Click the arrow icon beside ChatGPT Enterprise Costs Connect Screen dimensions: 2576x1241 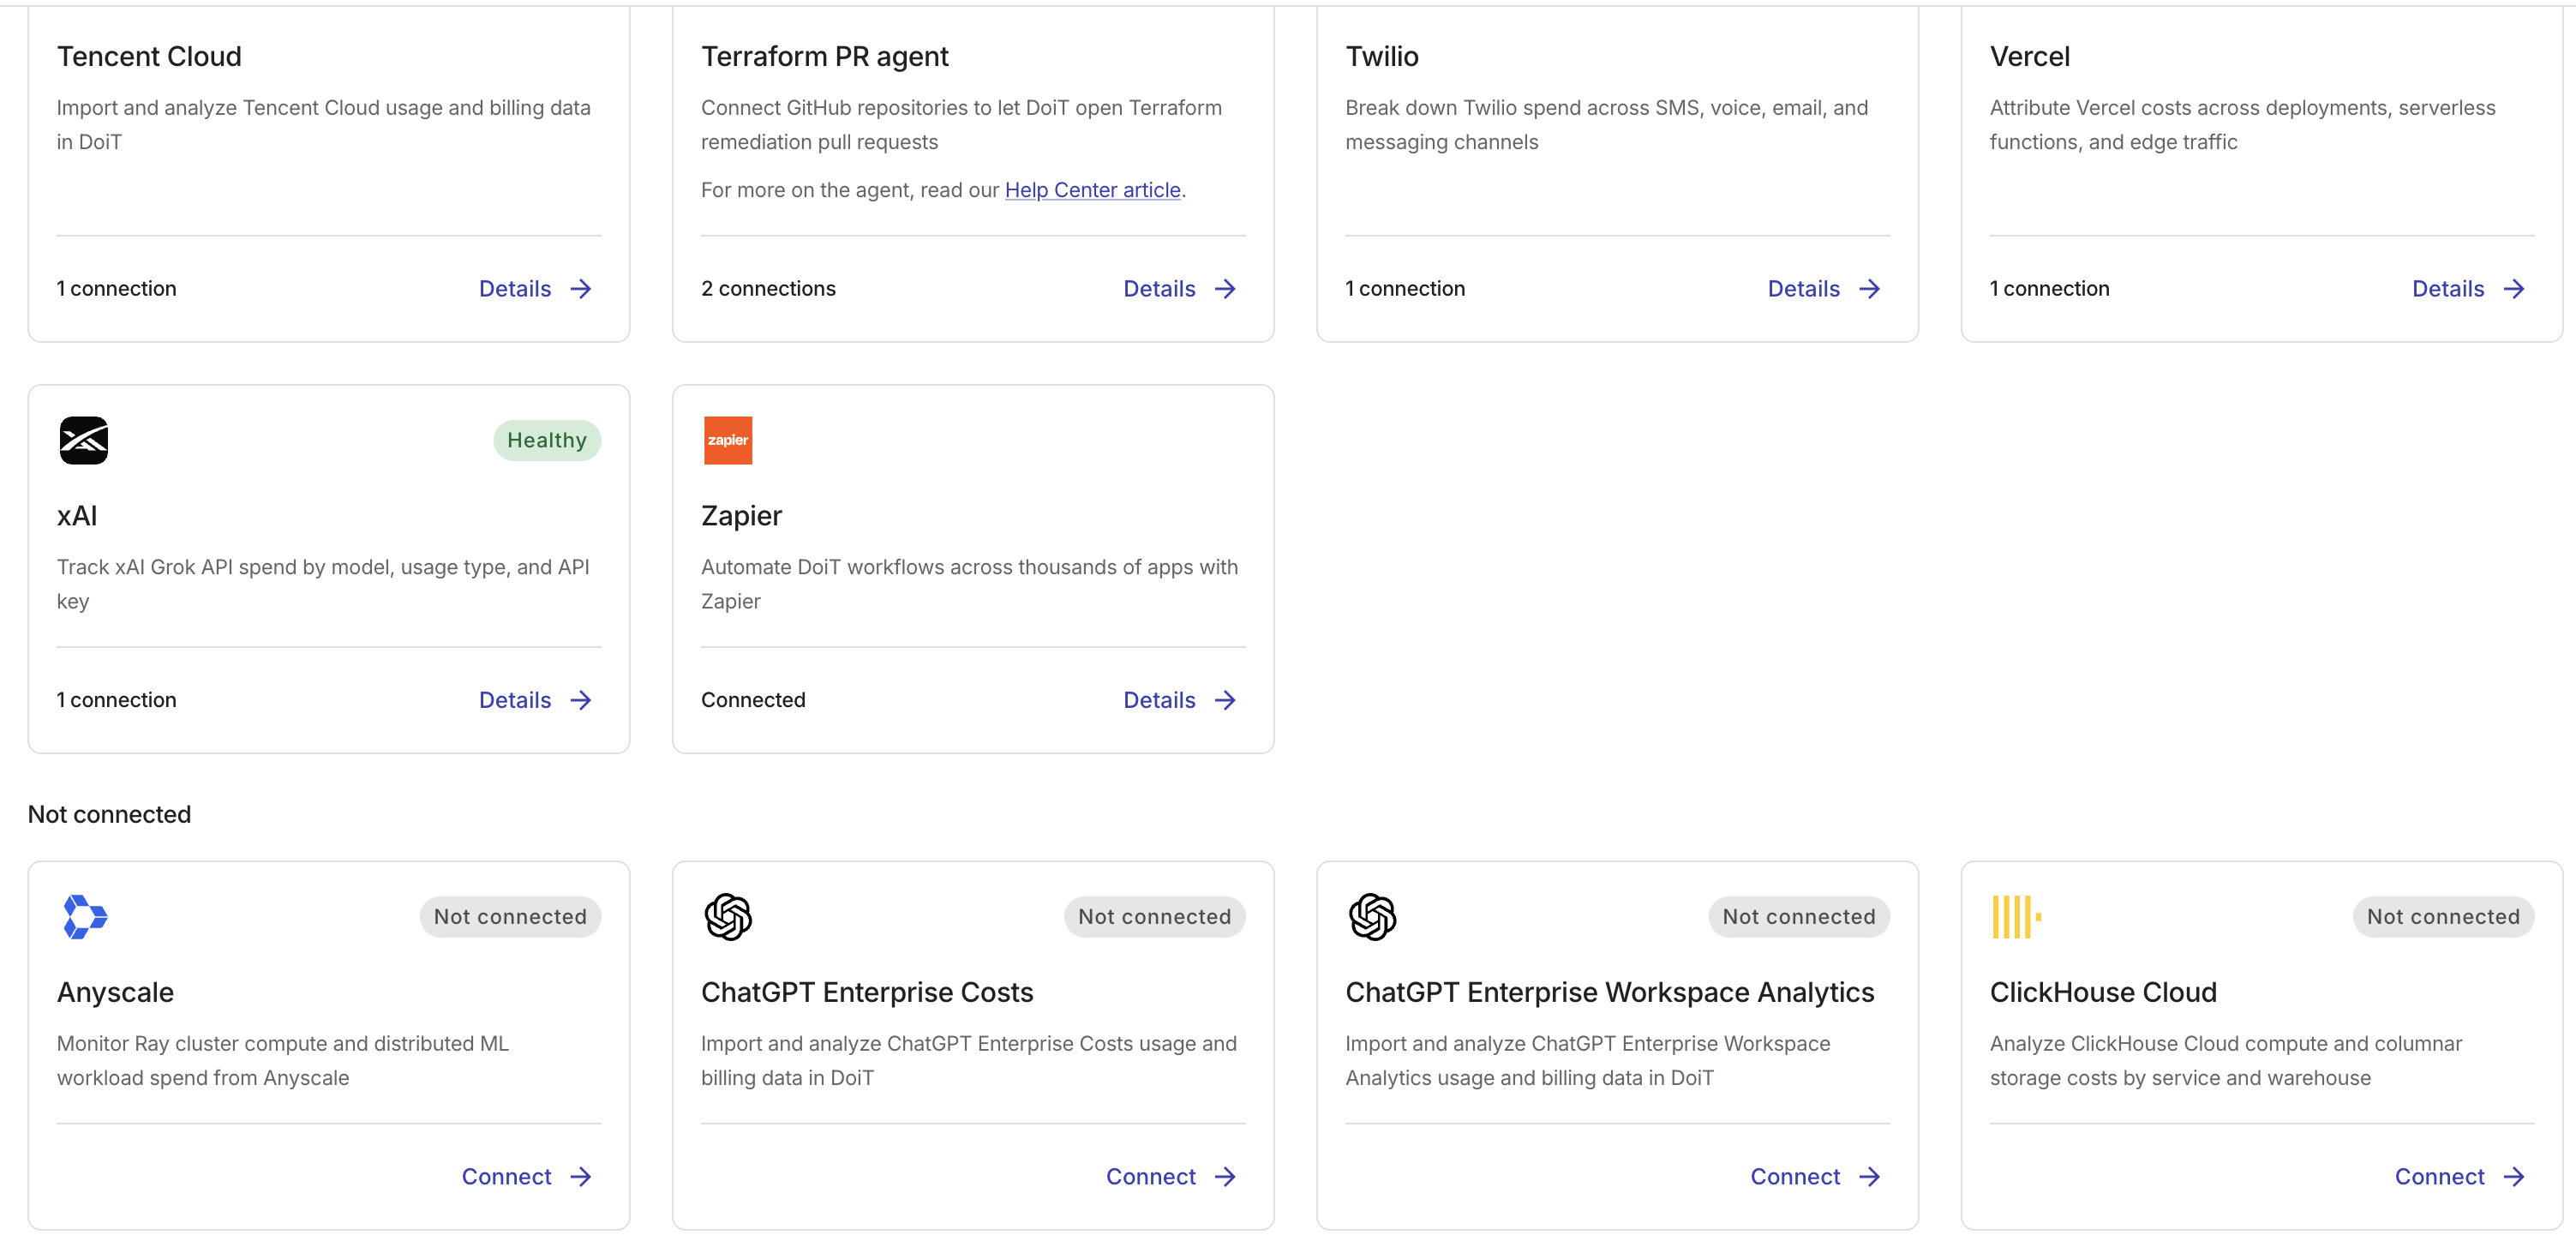(1225, 1177)
